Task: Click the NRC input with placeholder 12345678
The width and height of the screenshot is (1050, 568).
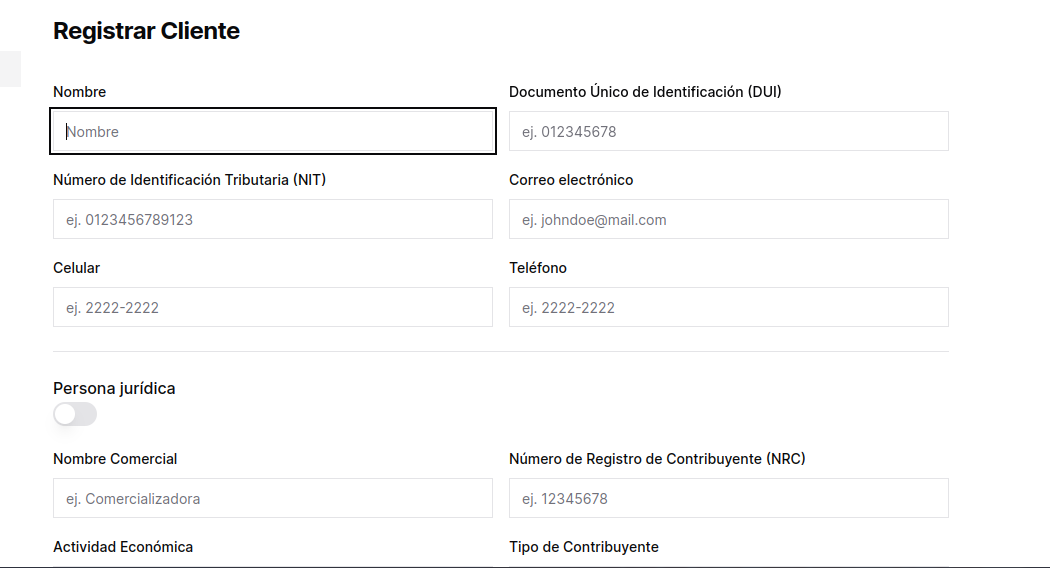Action: [x=728, y=498]
